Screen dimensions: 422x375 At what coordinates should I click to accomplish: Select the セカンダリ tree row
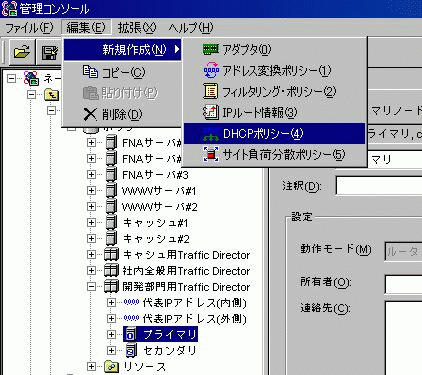[x=170, y=350]
